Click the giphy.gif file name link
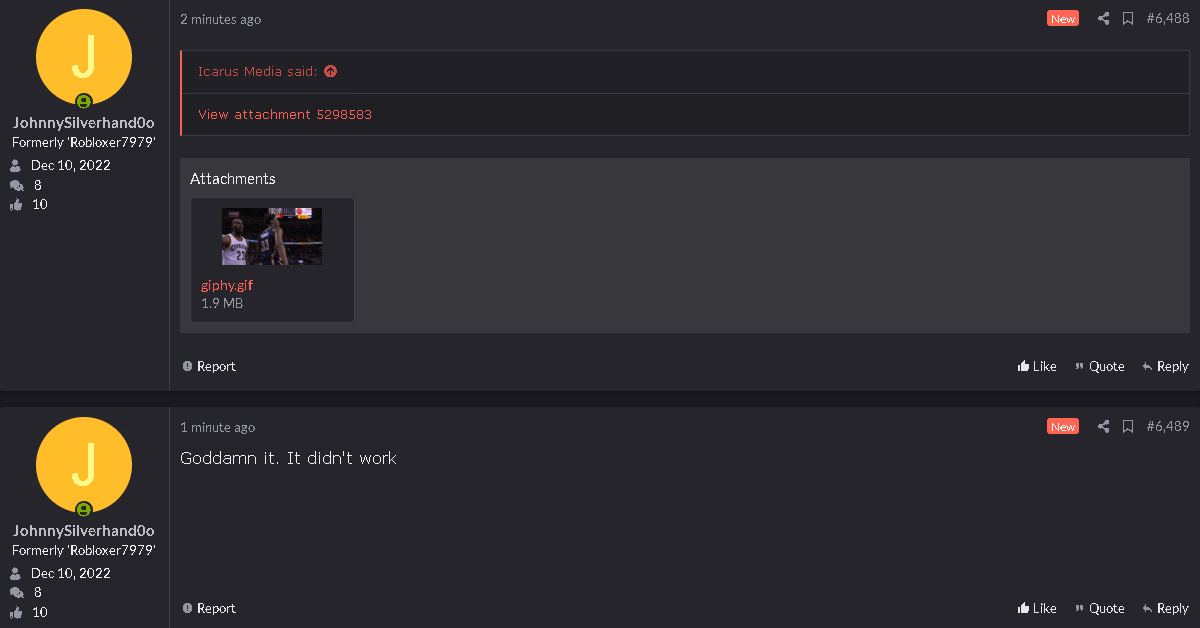Image resolution: width=1200 pixels, height=628 pixels. [227, 285]
